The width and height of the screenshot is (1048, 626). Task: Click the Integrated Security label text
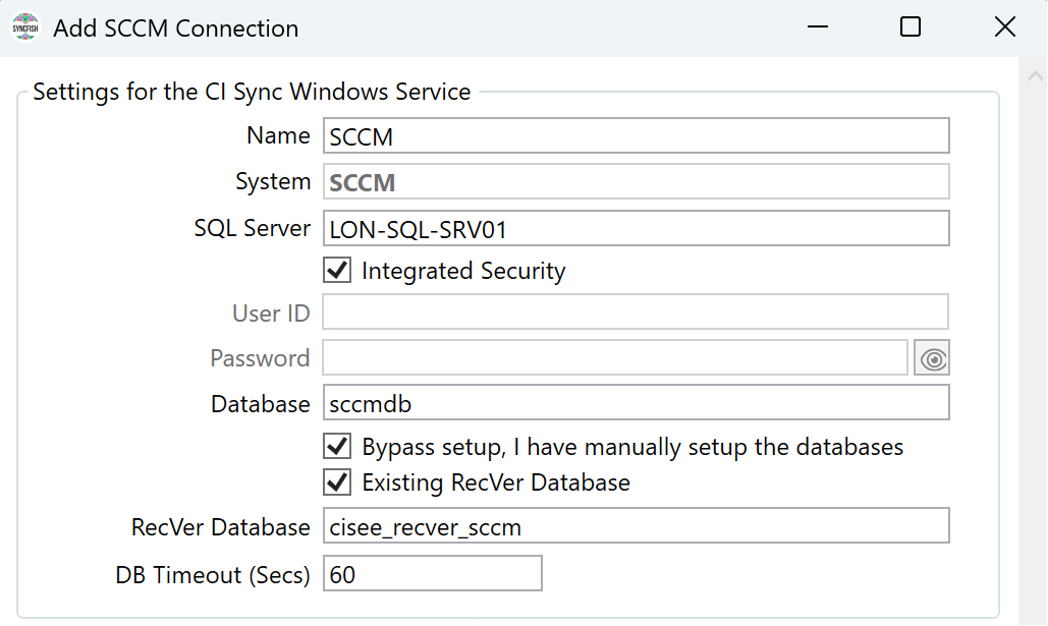pyautogui.click(x=463, y=271)
